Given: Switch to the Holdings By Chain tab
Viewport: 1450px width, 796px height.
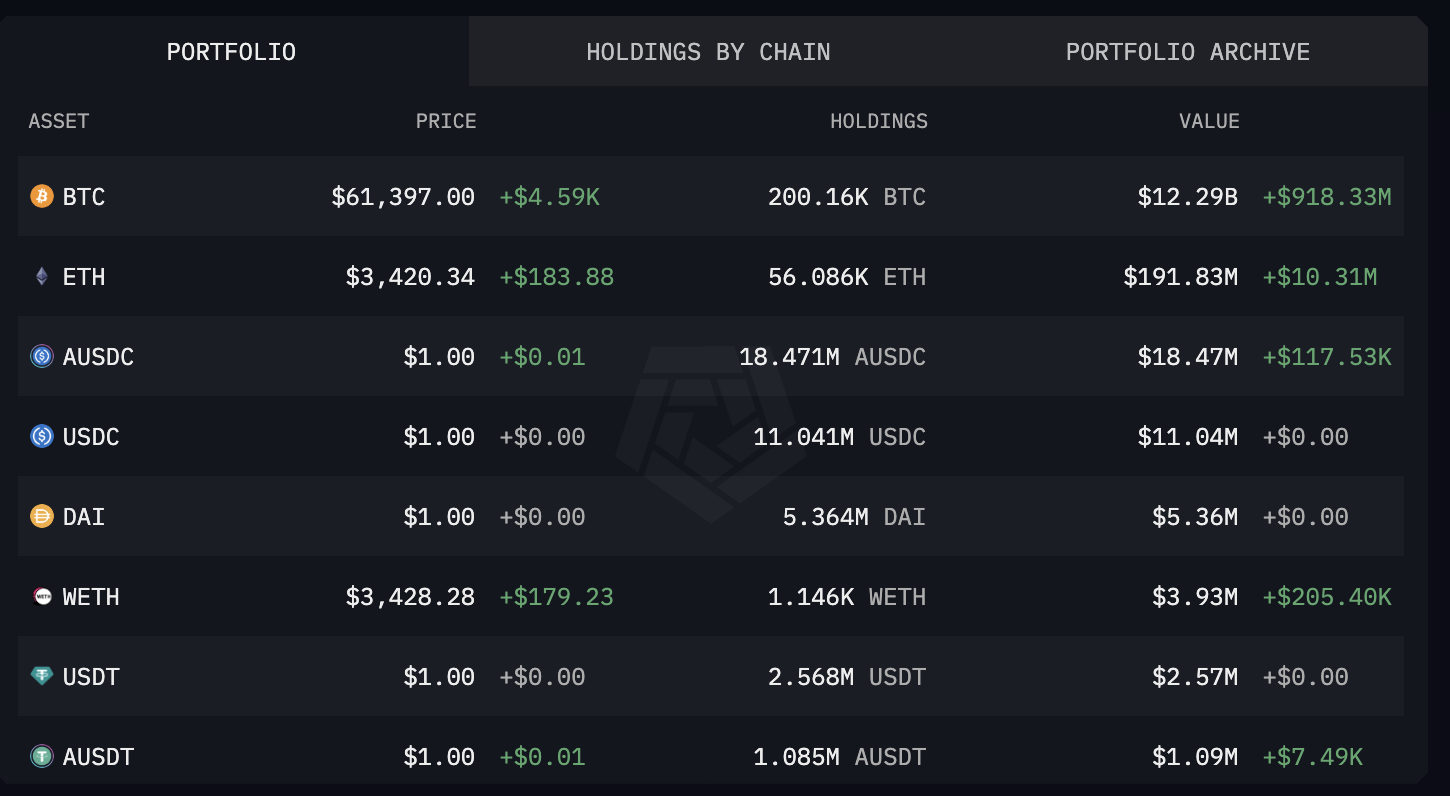Looking at the screenshot, I should [x=708, y=52].
